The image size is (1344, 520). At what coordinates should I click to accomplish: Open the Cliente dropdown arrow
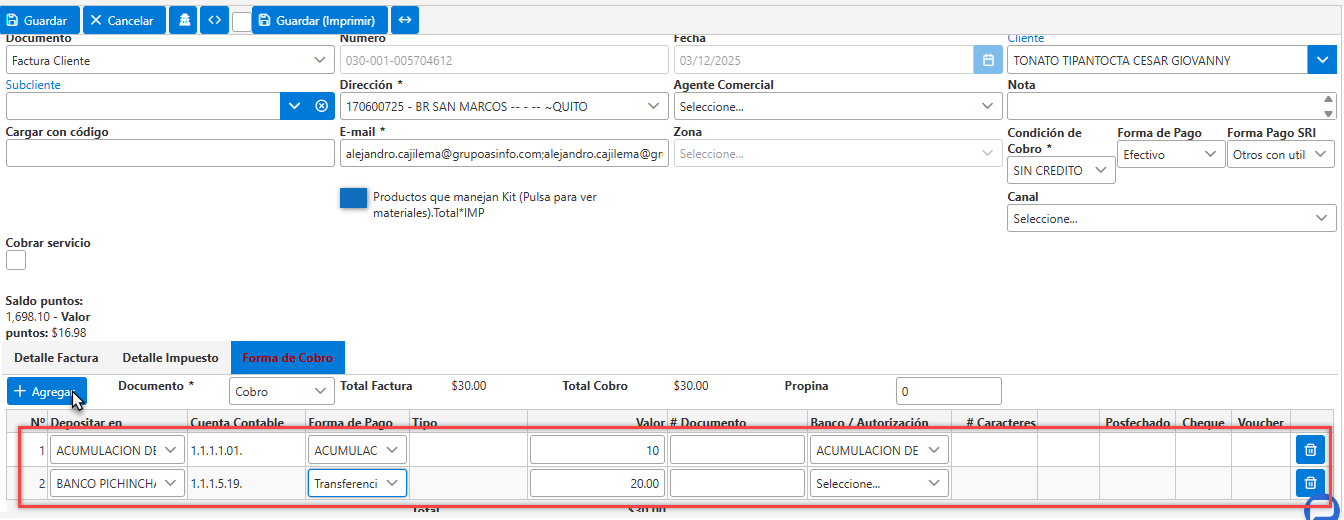1321,60
